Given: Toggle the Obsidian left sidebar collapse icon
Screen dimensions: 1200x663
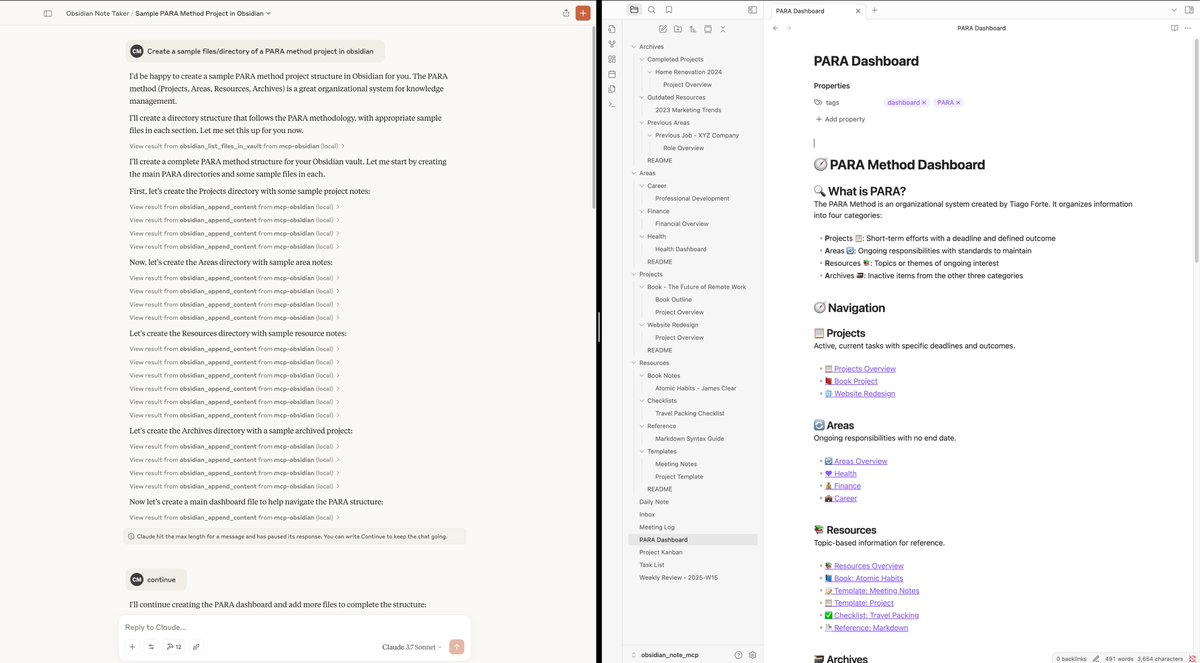Looking at the screenshot, I should [x=752, y=10].
